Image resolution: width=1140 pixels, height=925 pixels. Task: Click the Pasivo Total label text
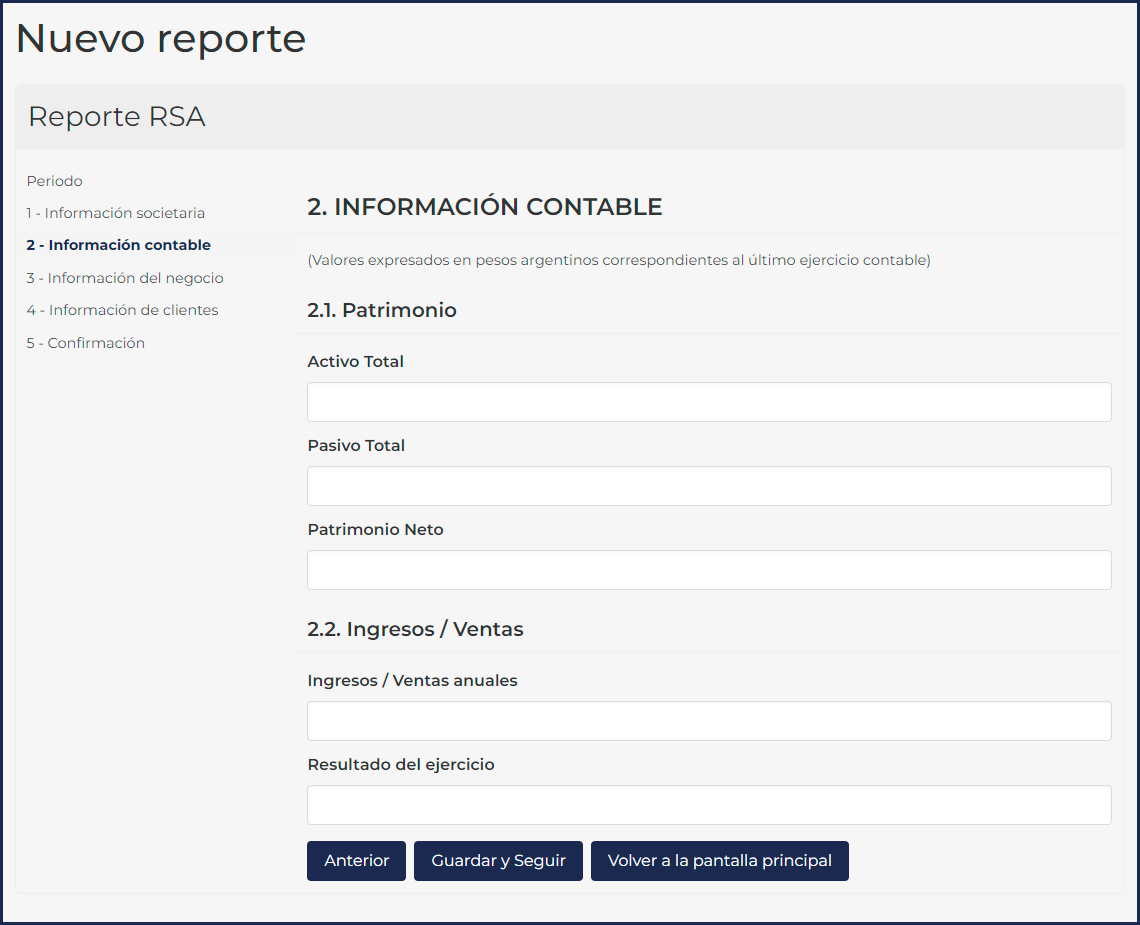click(x=356, y=446)
